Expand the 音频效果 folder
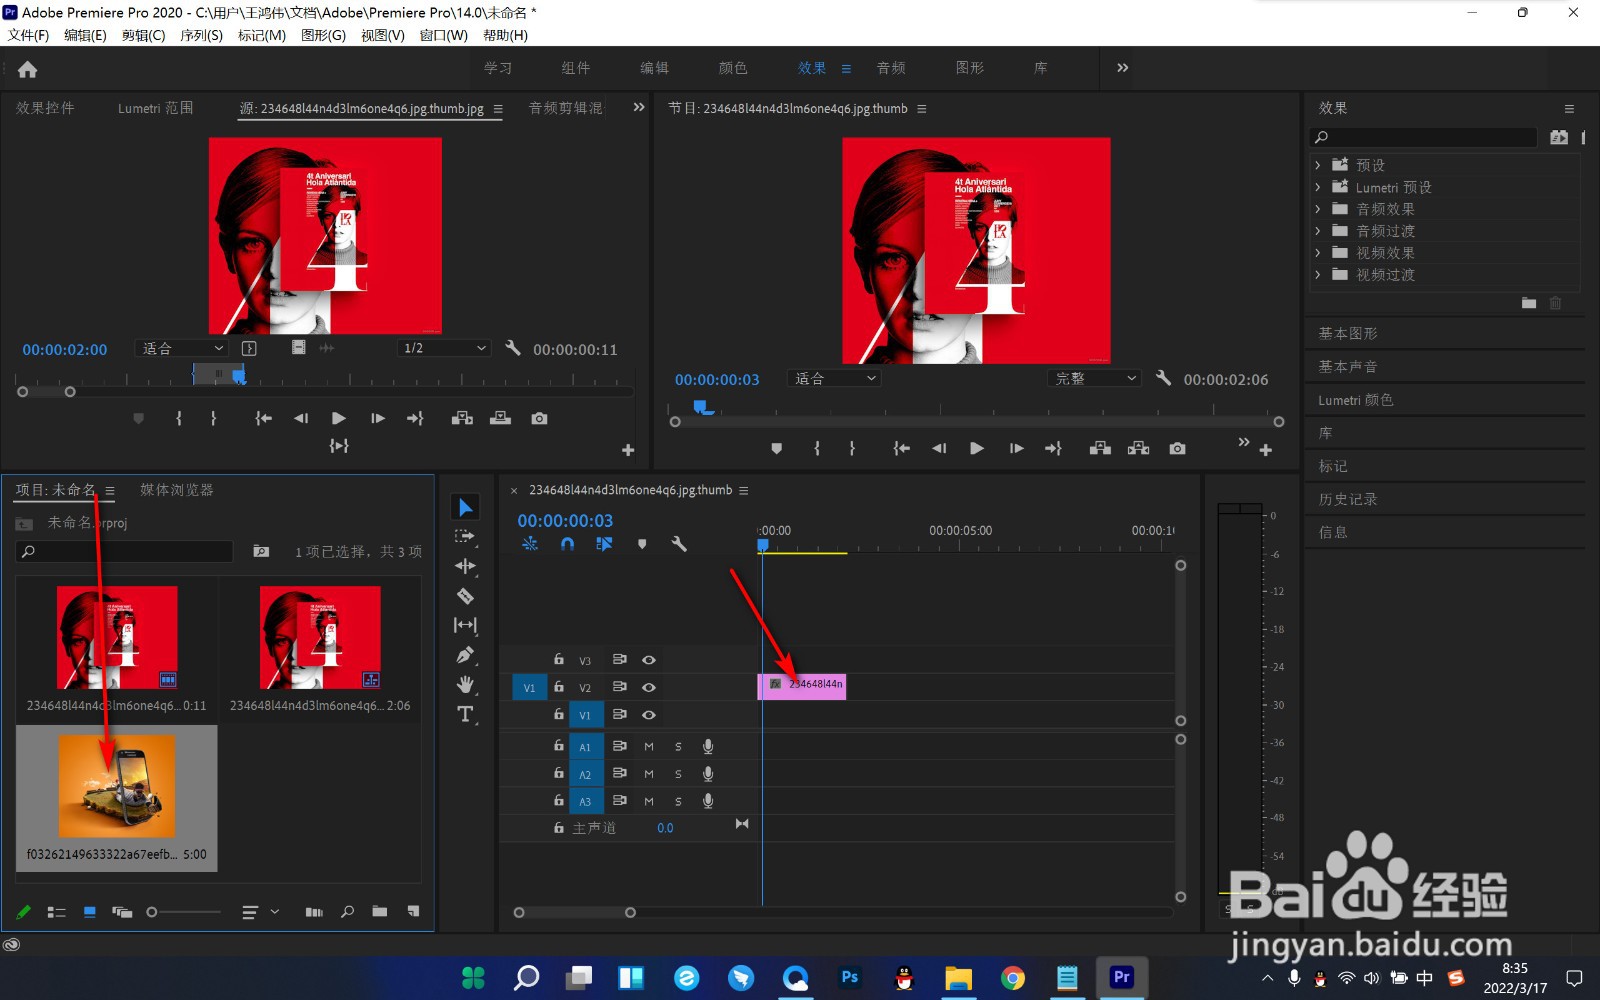Screen dimensions: 1600x1000 click(1317, 209)
